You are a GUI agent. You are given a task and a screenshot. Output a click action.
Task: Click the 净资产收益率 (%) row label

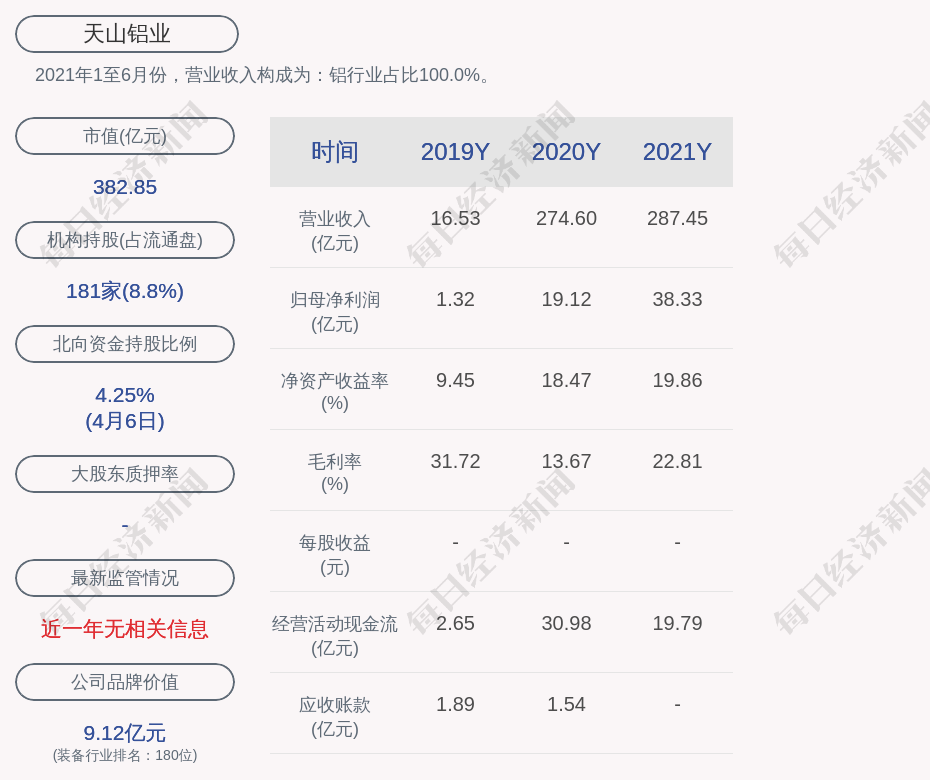[335, 391]
